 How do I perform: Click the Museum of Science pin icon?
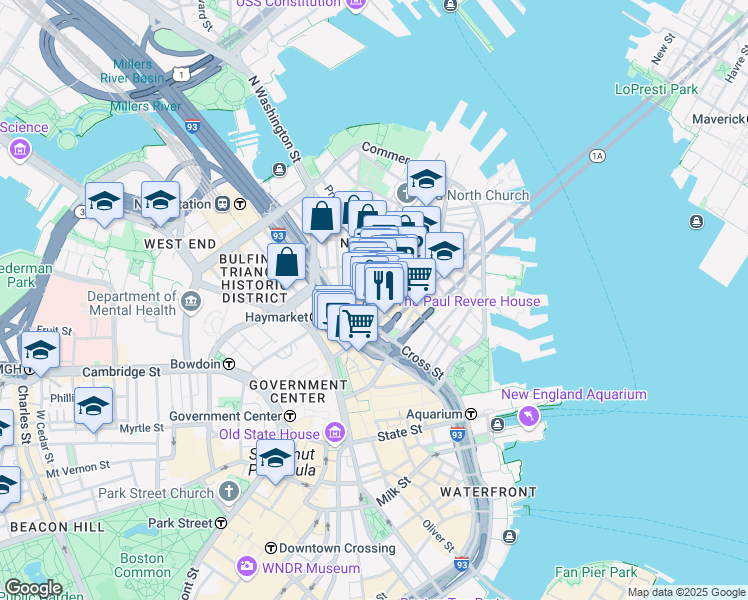(20, 149)
